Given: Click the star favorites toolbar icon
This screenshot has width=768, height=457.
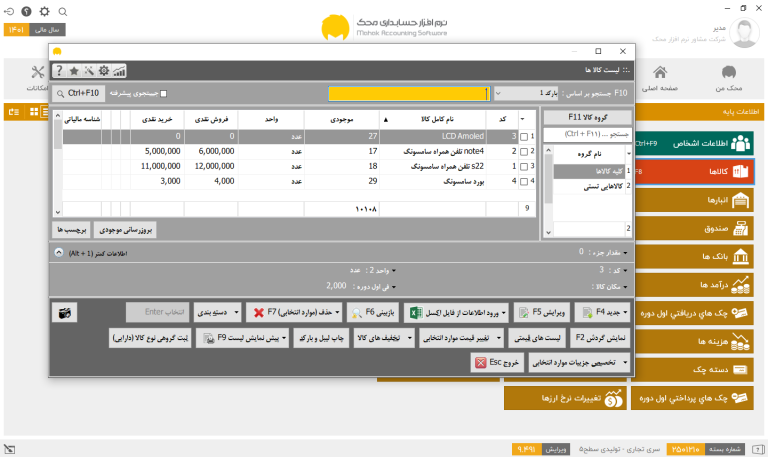Looking at the screenshot, I should pos(74,71).
